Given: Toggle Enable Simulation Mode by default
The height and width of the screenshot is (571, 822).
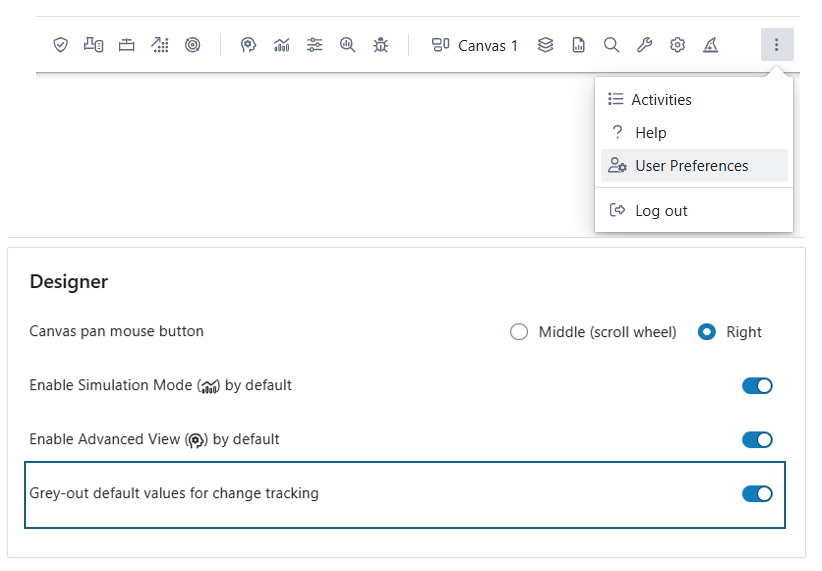Looking at the screenshot, I should (x=757, y=386).
